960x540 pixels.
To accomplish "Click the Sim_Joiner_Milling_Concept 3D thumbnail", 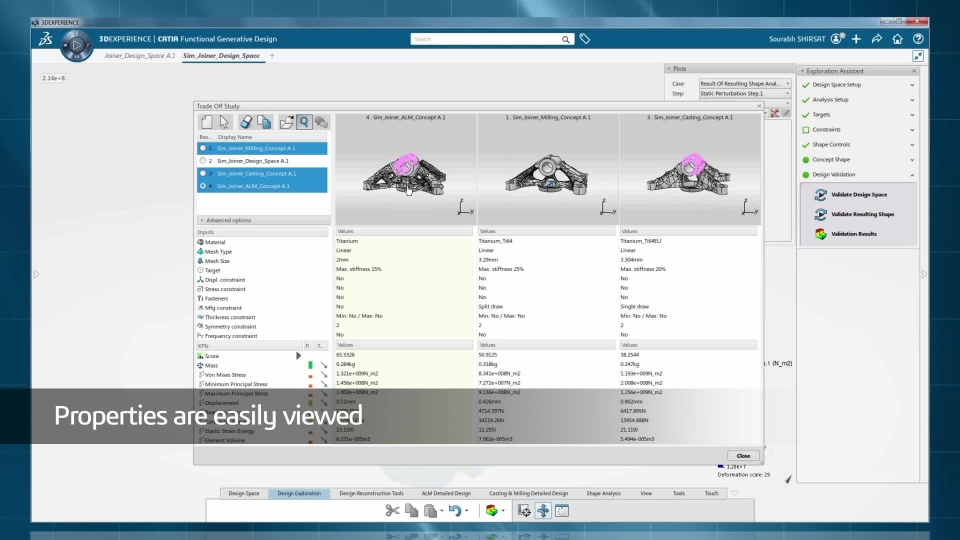I will [x=548, y=169].
